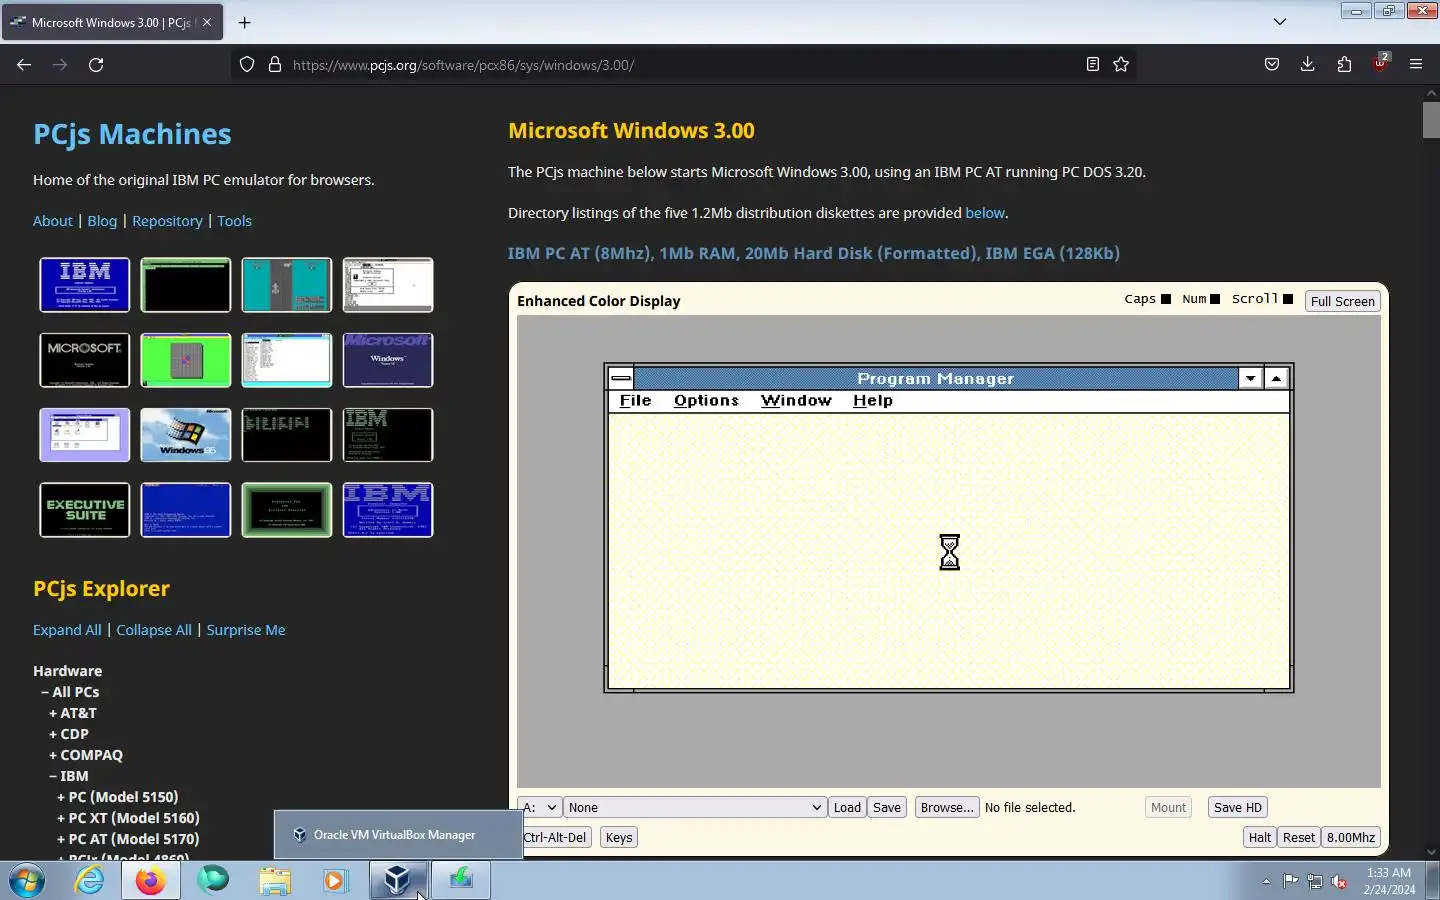Open the extensions puzzle-piece menu

click(x=1344, y=65)
